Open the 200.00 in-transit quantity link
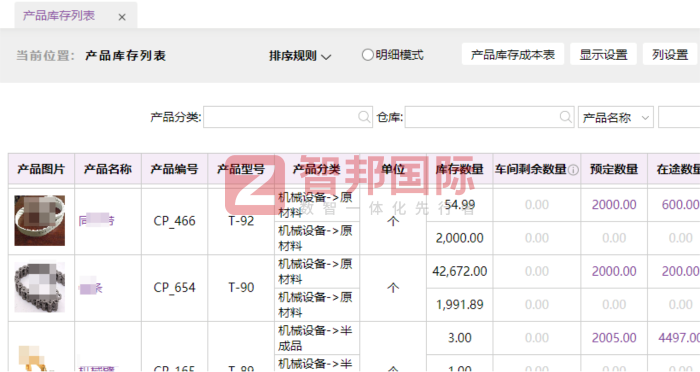The image size is (700, 372). point(680,271)
